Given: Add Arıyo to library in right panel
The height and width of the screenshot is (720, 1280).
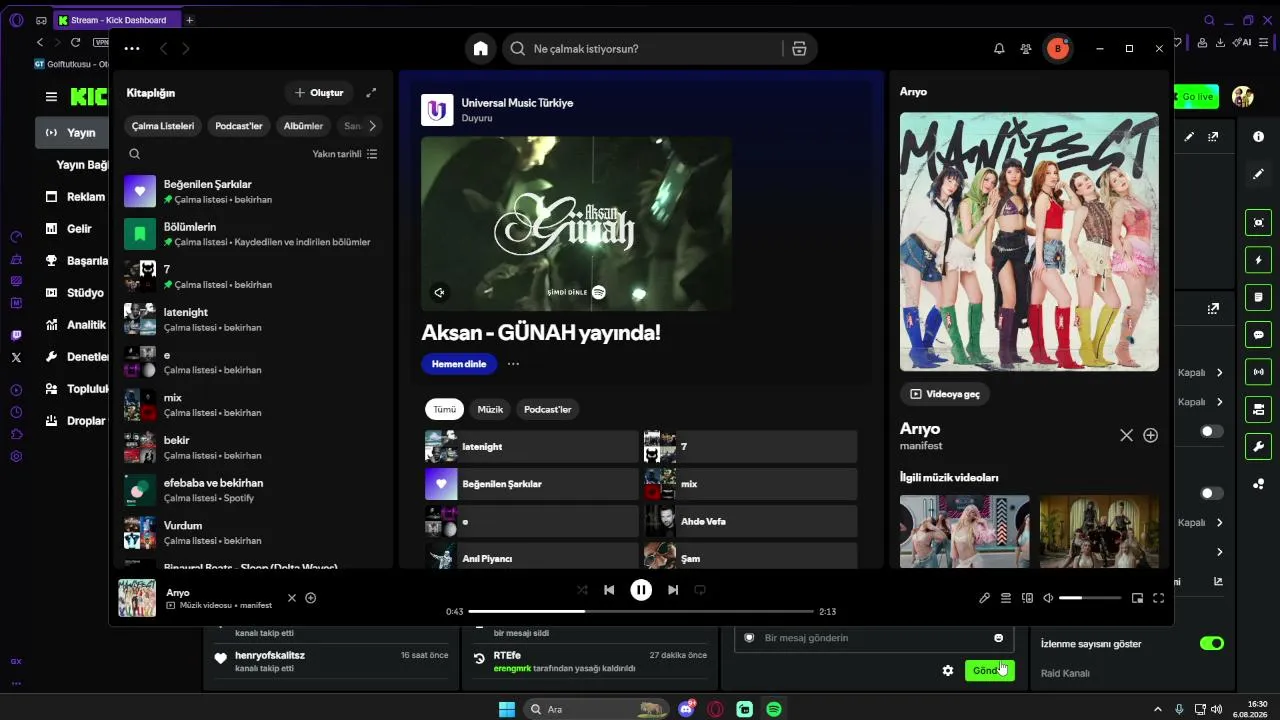Looking at the screenshot, I should (1150, 435).
